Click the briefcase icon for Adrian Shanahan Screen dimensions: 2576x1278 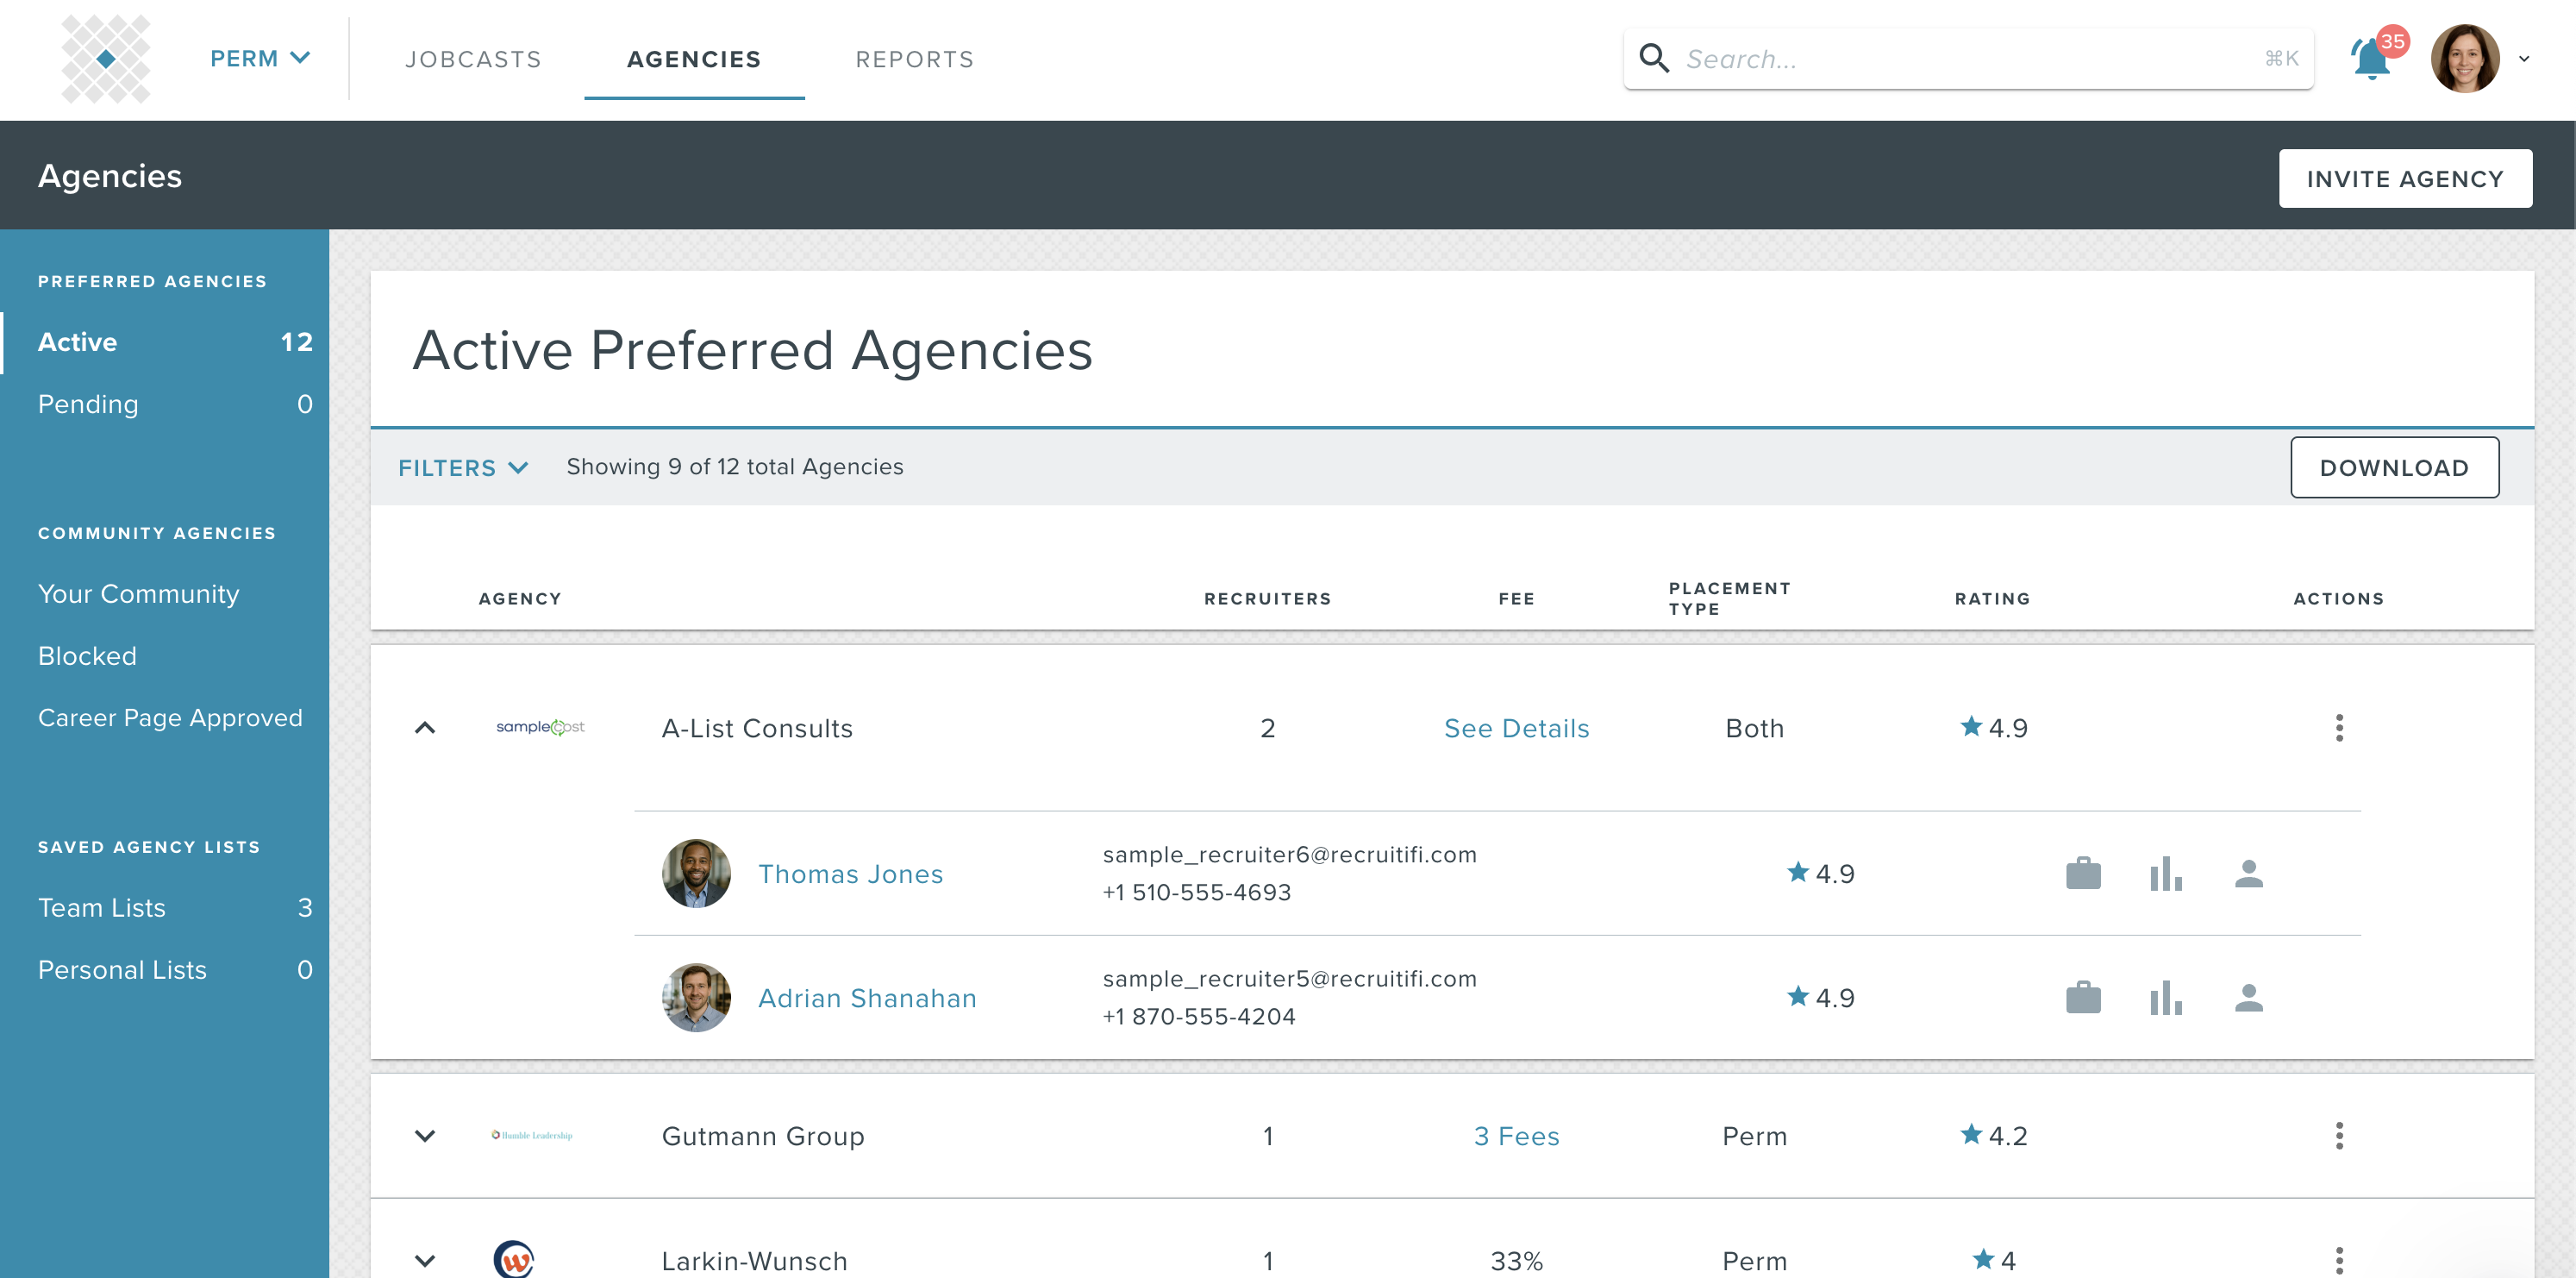2083,997
